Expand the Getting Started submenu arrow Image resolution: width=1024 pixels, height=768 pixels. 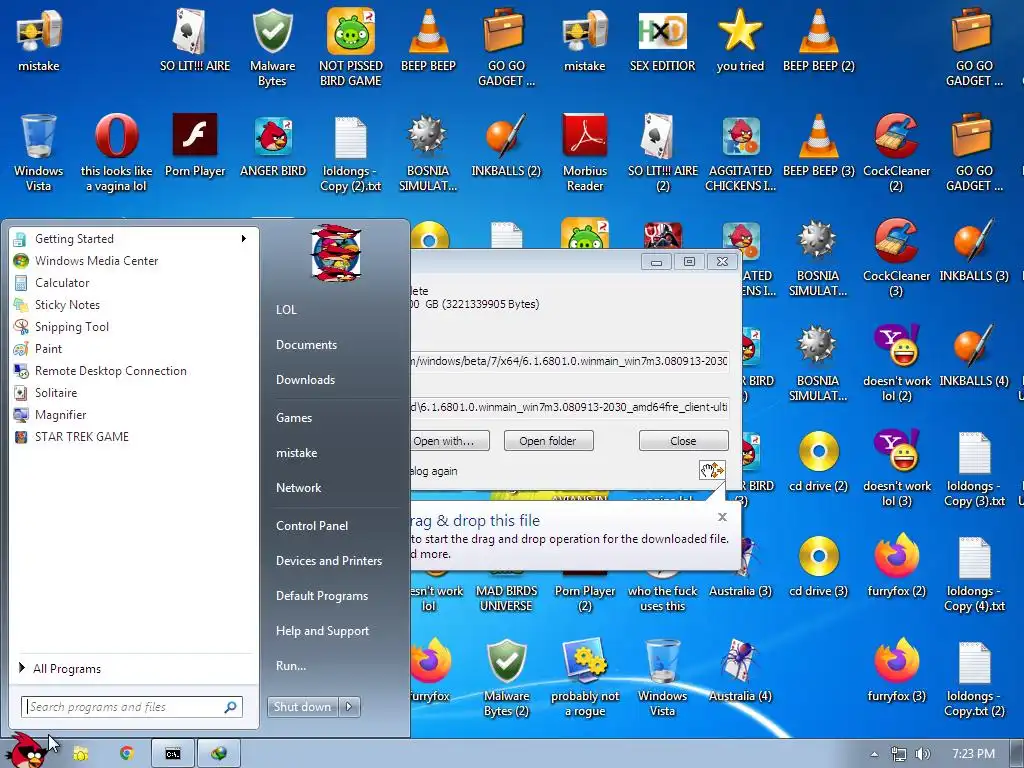244,238
